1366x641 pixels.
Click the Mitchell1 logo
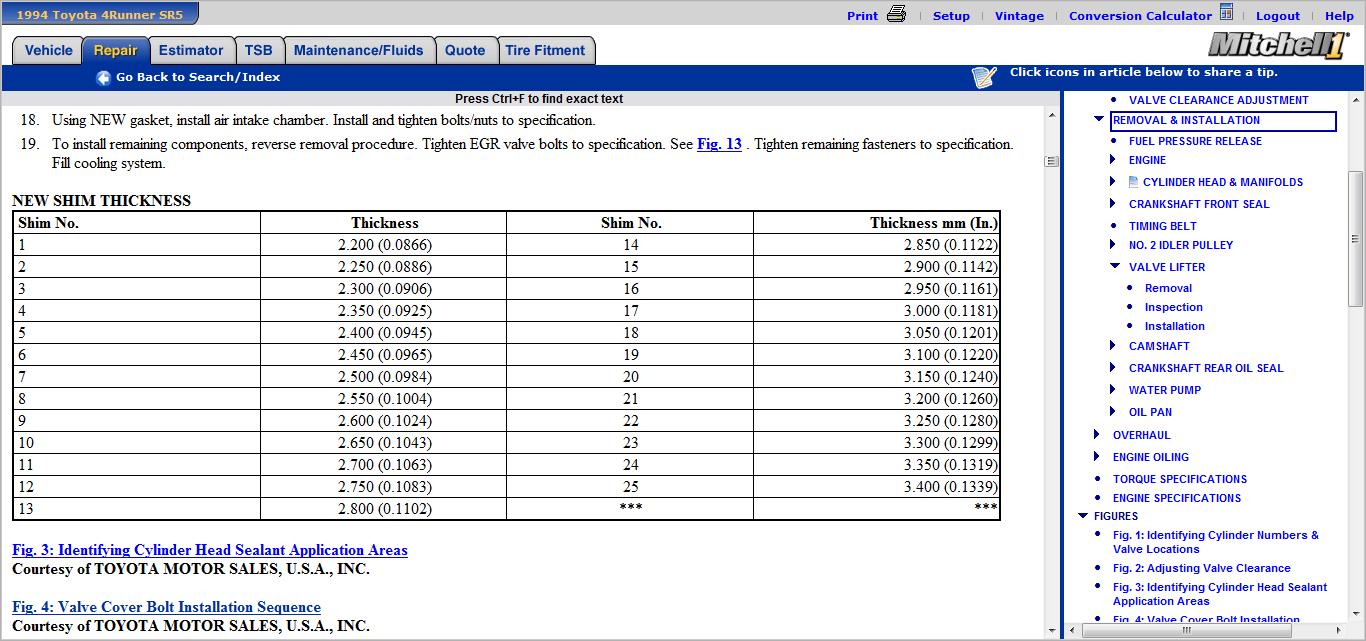1278,45
